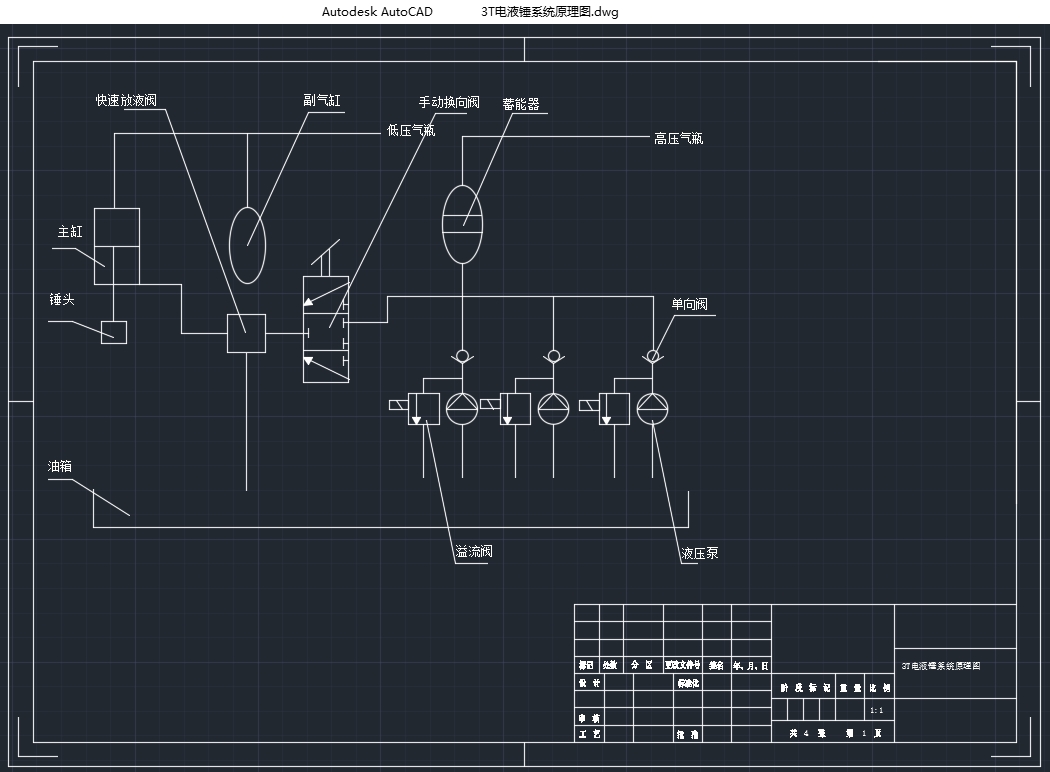The width and height of the screenshot is (1050, 772).
Task: Click the middle hydraulic pump circle
Action: (553, 408)
